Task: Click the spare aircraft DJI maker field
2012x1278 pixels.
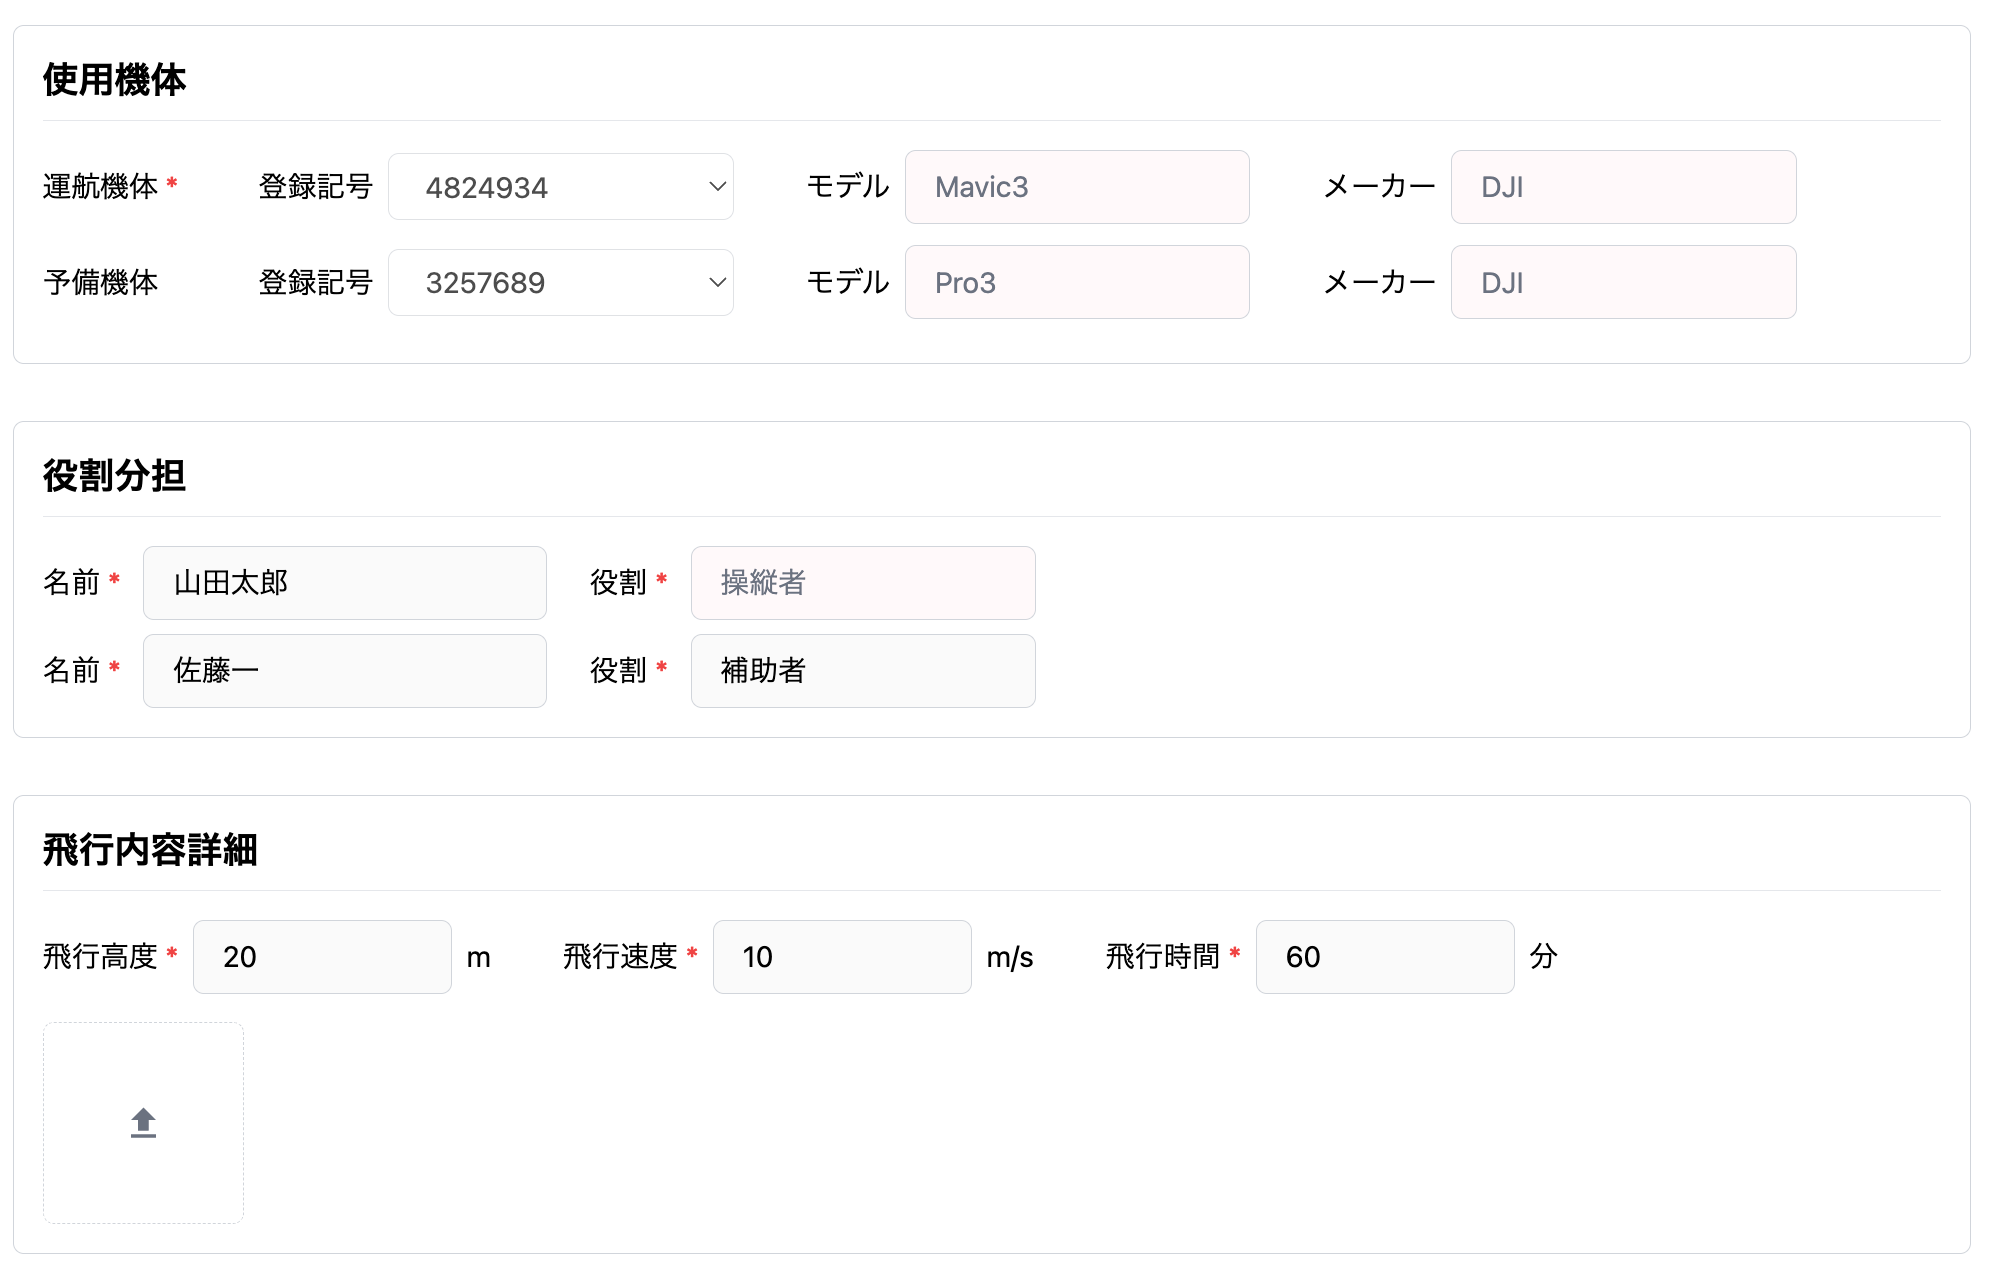Action: coord(1622,283)
